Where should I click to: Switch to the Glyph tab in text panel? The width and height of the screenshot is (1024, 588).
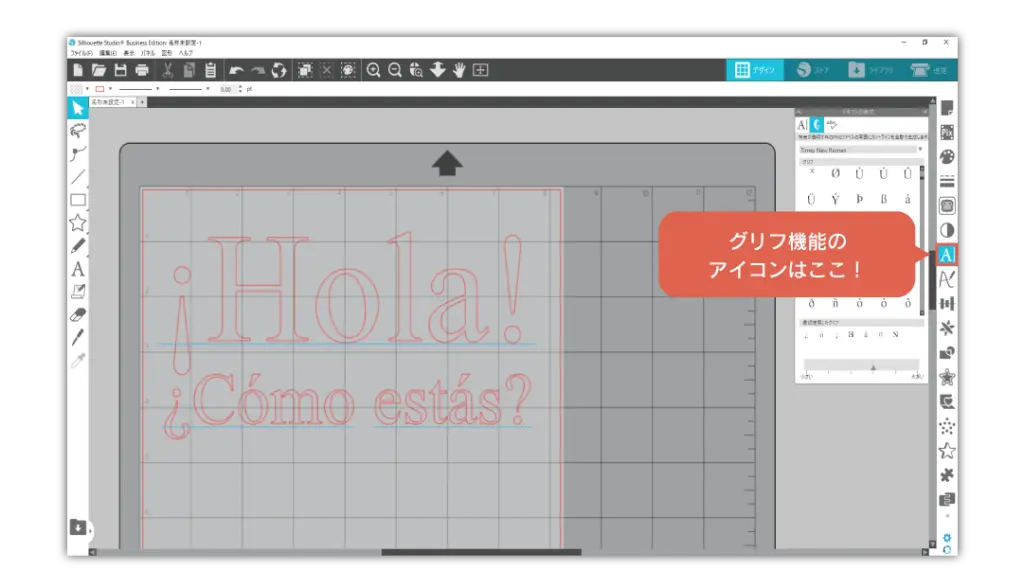click(x=816, y=125)
